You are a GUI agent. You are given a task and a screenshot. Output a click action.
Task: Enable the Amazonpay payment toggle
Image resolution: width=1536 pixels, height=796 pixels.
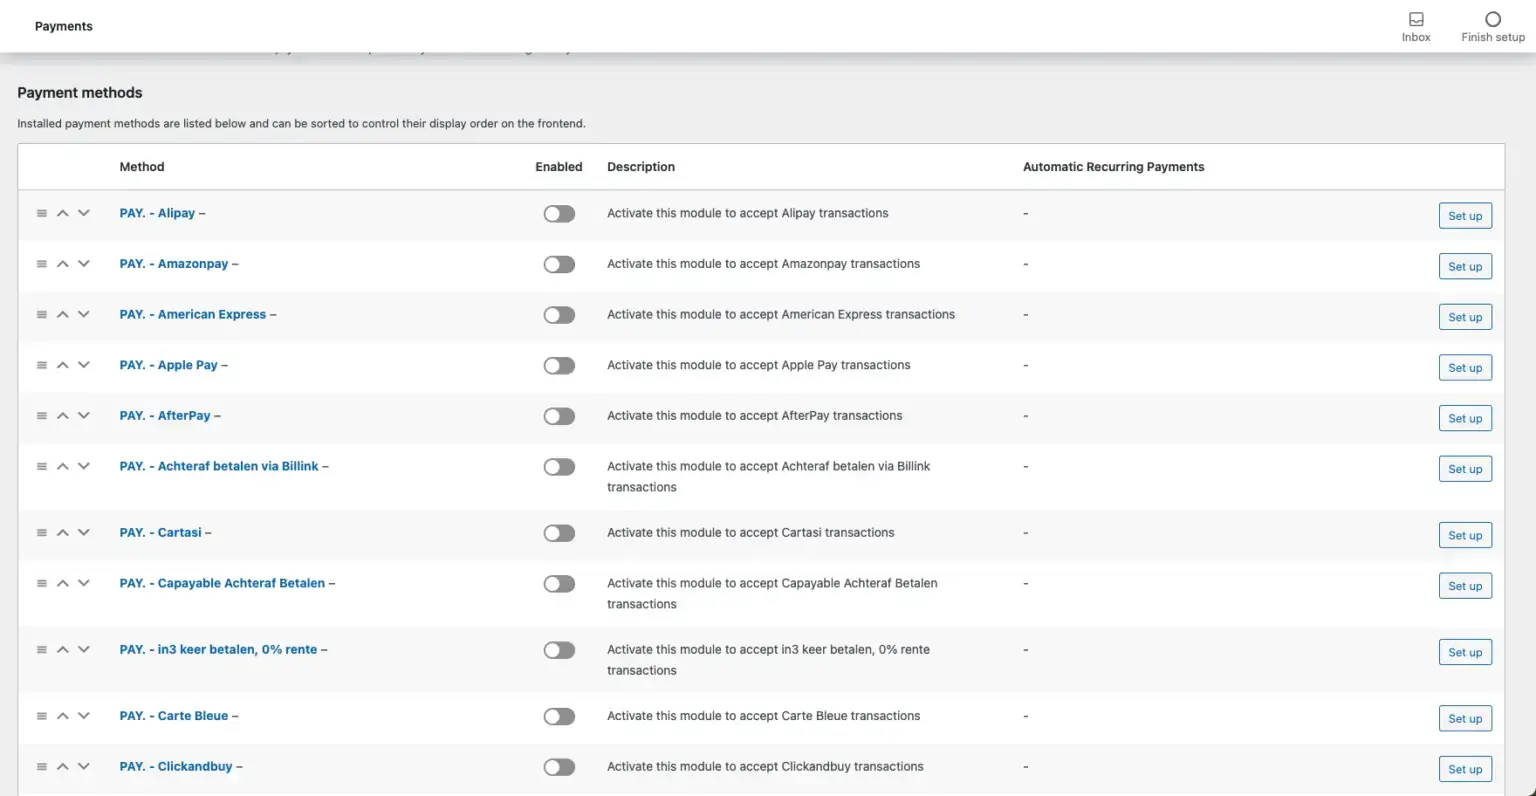(x=559, y=264)
